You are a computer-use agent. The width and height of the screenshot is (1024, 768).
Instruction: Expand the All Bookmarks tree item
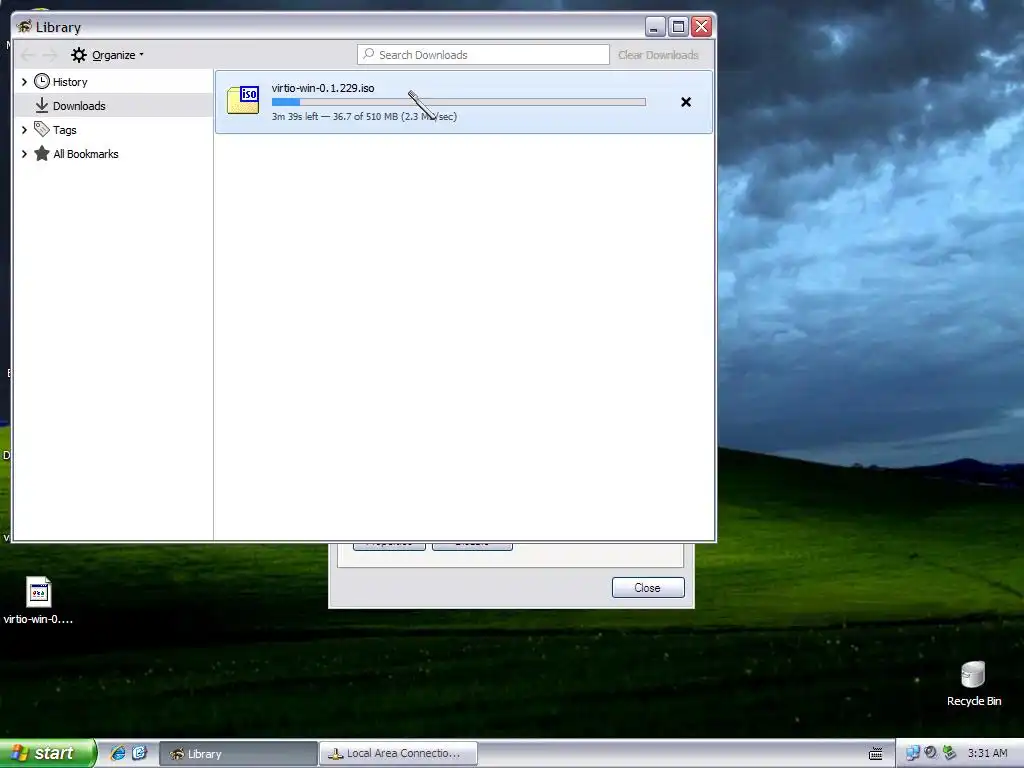pyautogui.click(x=24, y=154)
